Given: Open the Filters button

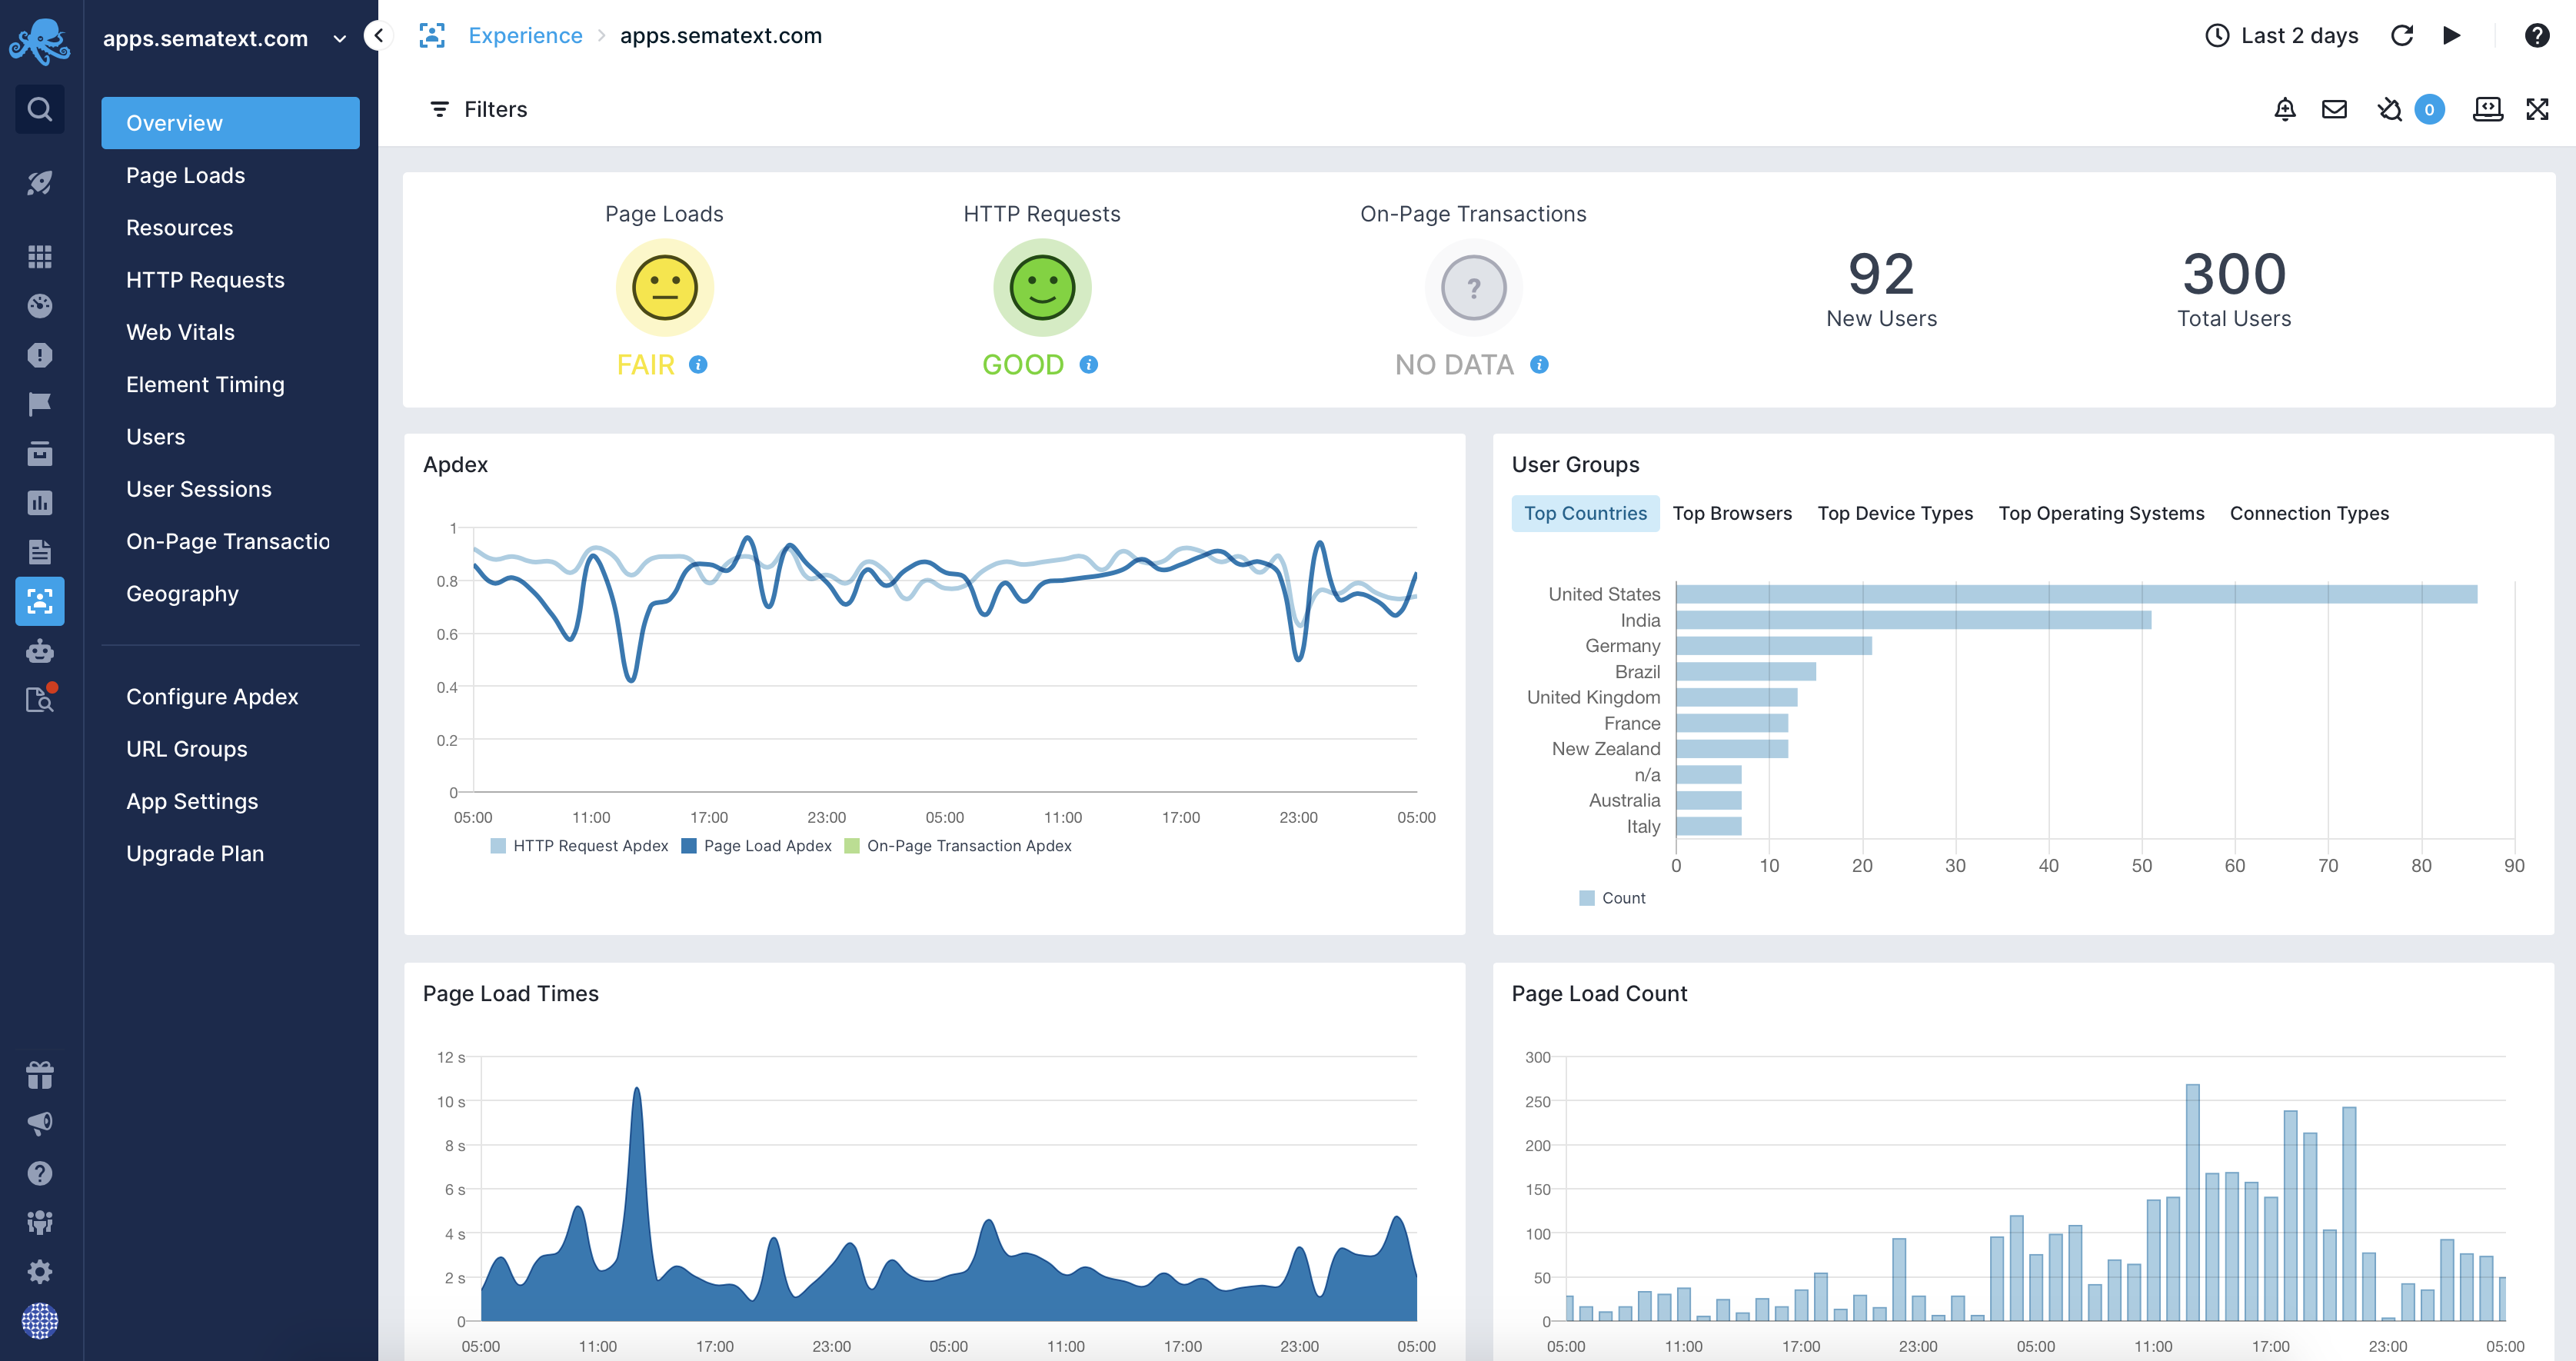Looking at the screenshot, I should [478, 109].
